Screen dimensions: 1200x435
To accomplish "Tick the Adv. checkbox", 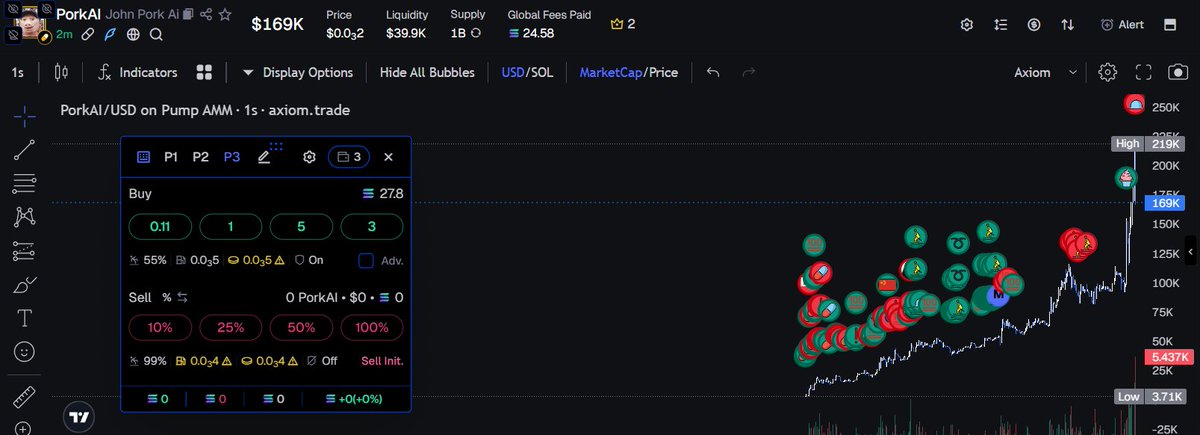I will [x=366, y=260].
